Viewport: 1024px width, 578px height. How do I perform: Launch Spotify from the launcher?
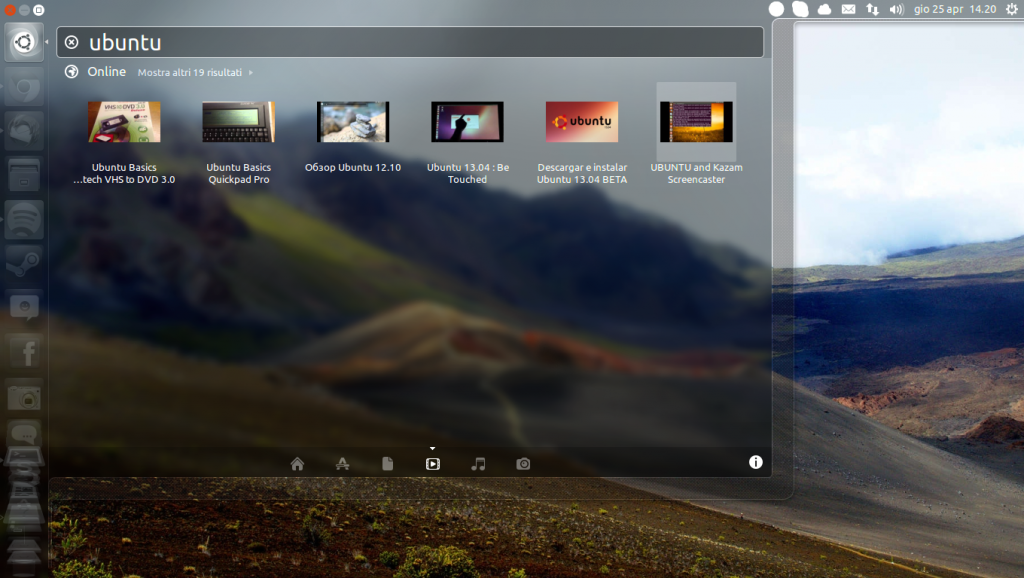[24, 219]
